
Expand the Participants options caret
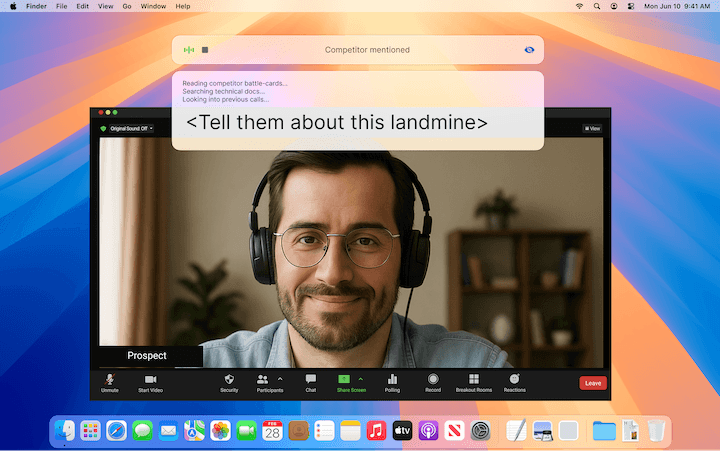280,379
